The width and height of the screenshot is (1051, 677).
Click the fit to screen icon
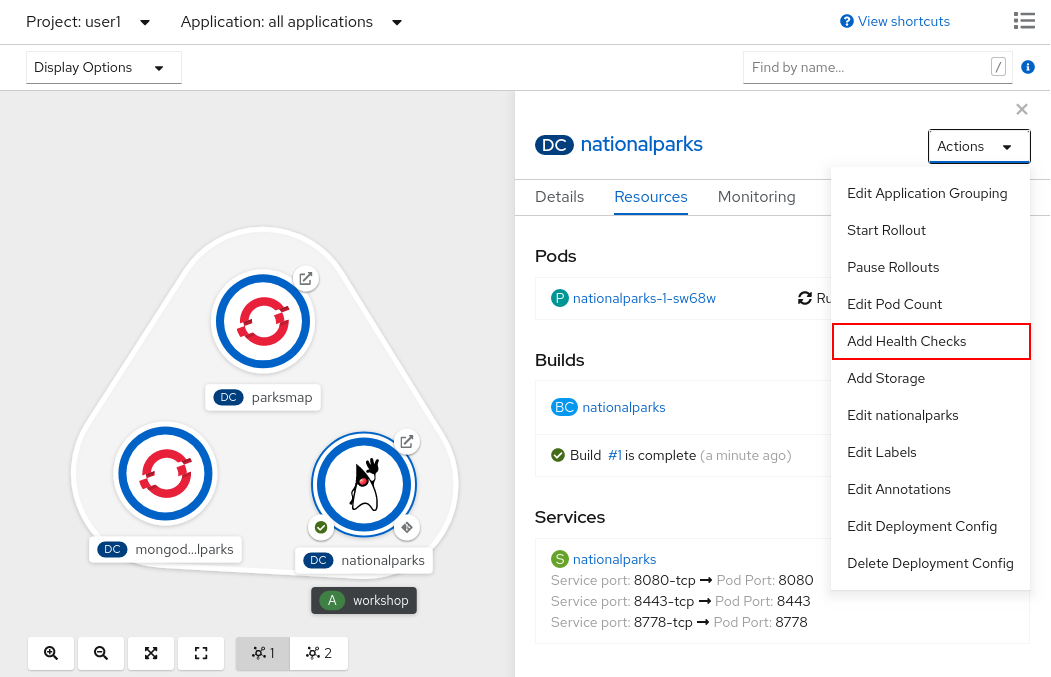(151, 653)
